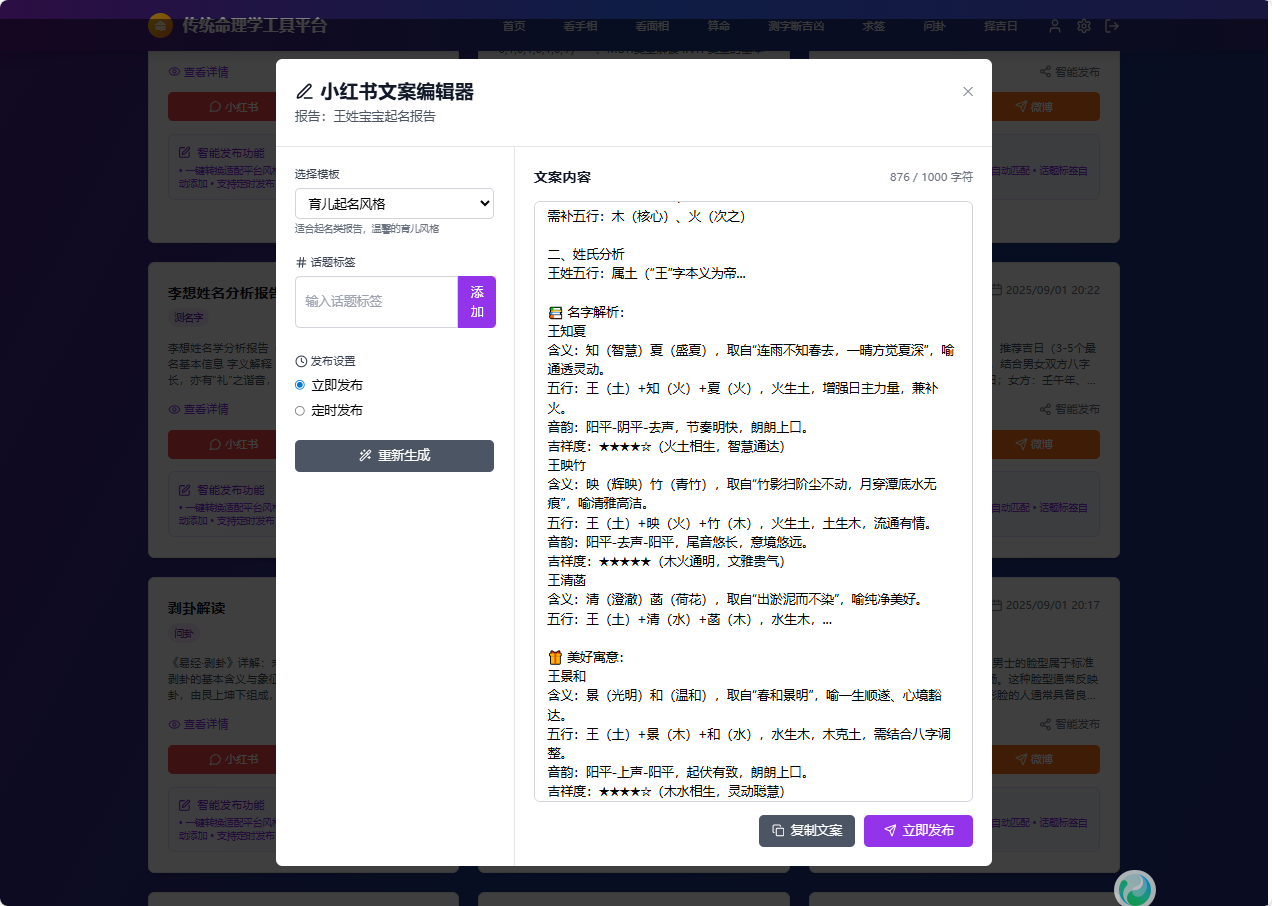The image size is (1272, 906).
Task: Open 择吉日 in the top navigation
Action: [1000, 27]
